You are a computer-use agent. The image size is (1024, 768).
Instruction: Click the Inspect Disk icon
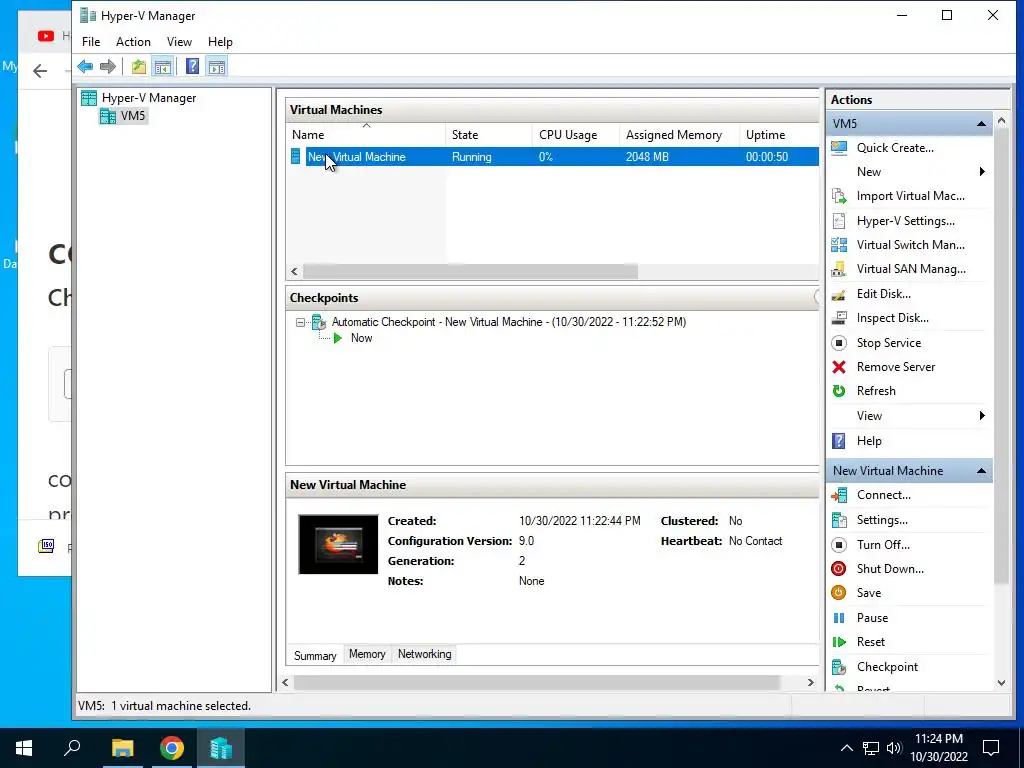click(839, 318)
